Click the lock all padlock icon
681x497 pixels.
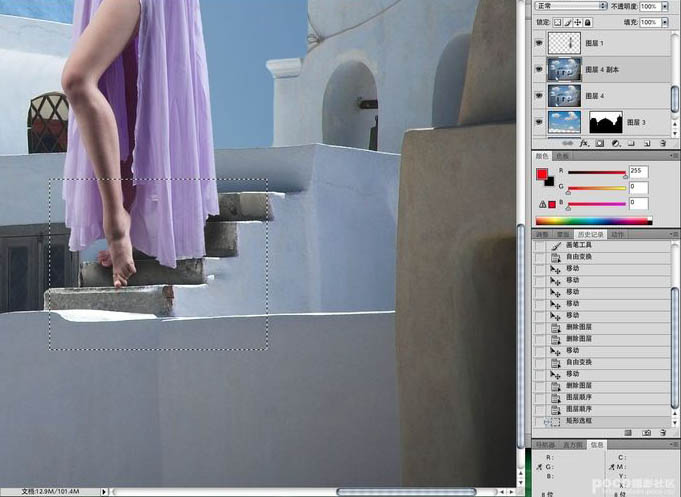coord(588,22)
